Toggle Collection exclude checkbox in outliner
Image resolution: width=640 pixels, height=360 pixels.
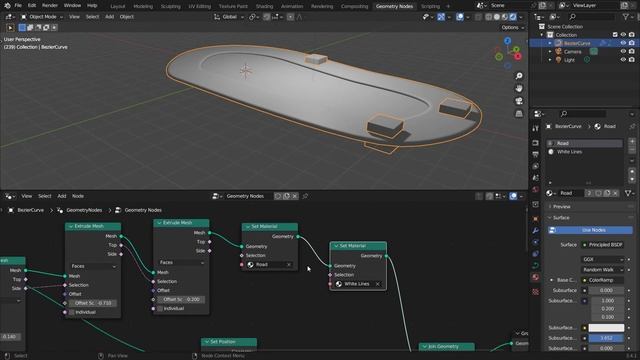tap(615, 35)
